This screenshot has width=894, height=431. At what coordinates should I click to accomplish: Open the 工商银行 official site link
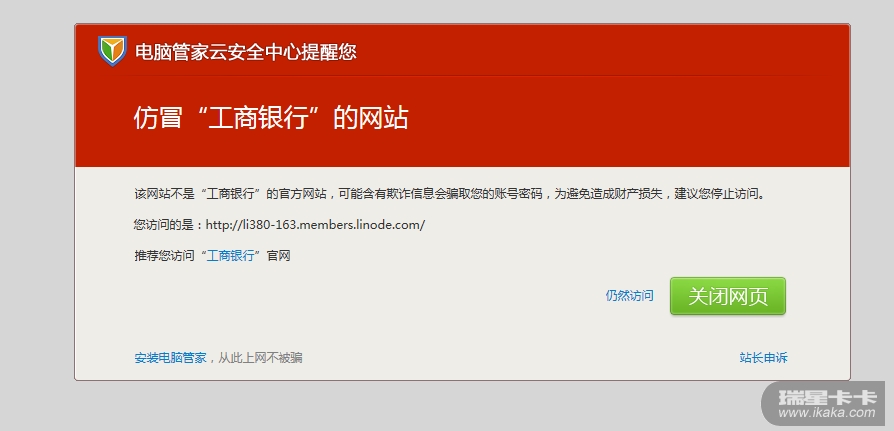pyautogui.click(x=230, y=255)
